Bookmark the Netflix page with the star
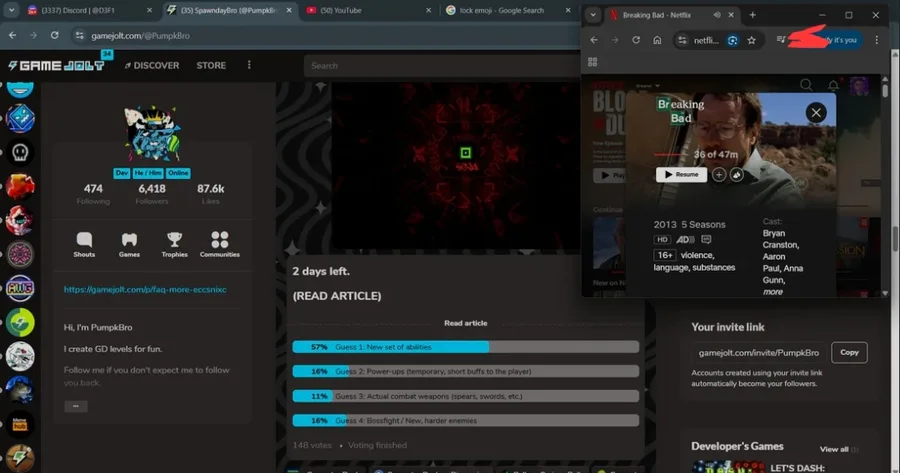Screen dimensions: 900x473 click(751, 40)
